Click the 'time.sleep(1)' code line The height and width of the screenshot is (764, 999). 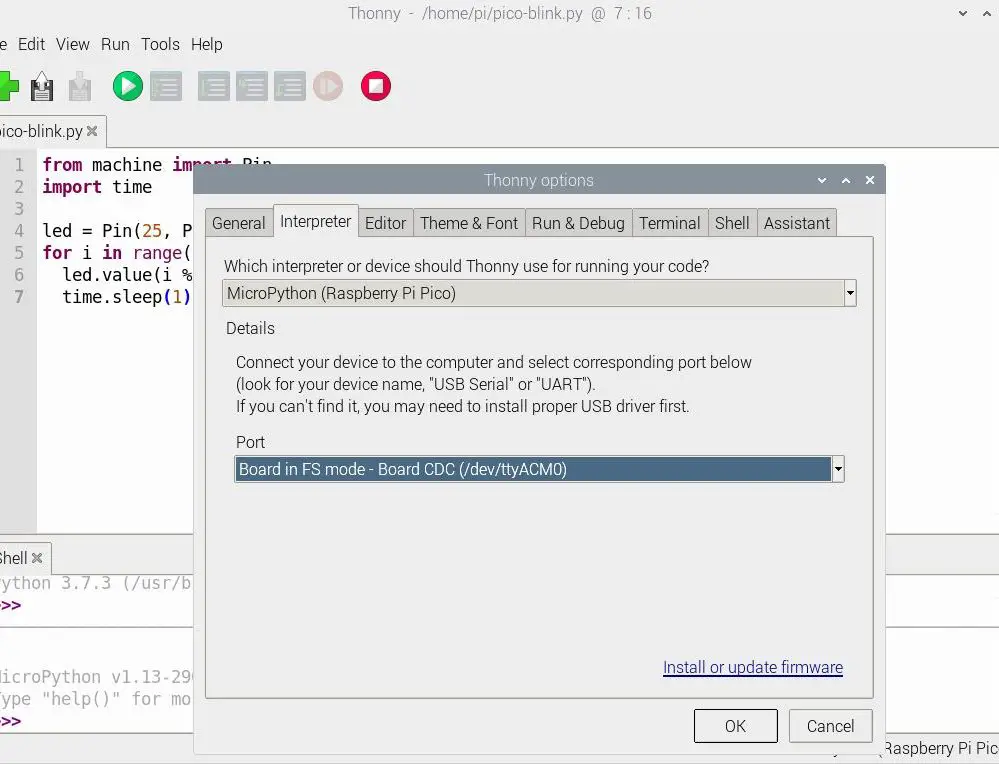tap(127, 297)
